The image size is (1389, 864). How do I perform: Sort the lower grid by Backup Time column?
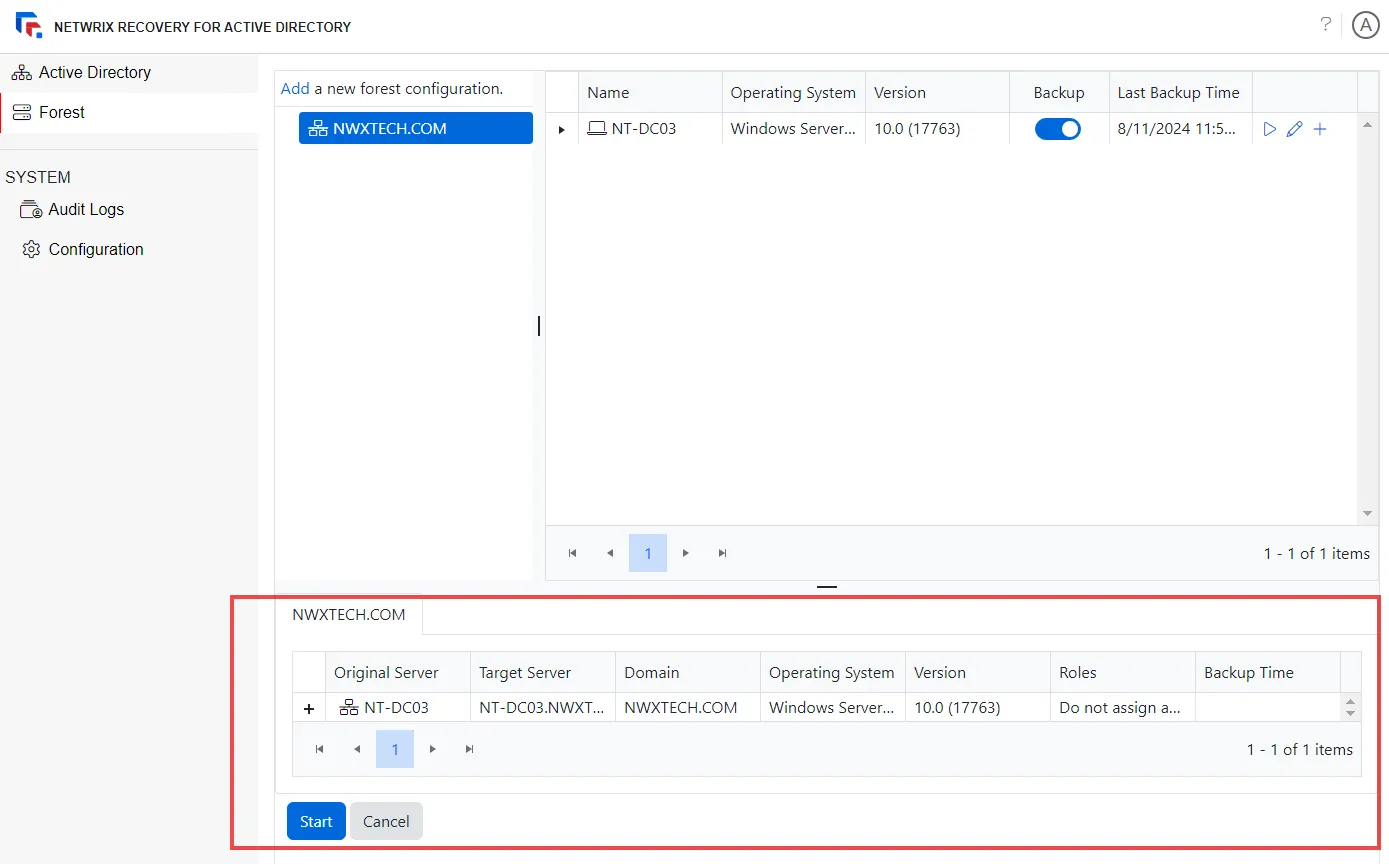coord(1268,672)
